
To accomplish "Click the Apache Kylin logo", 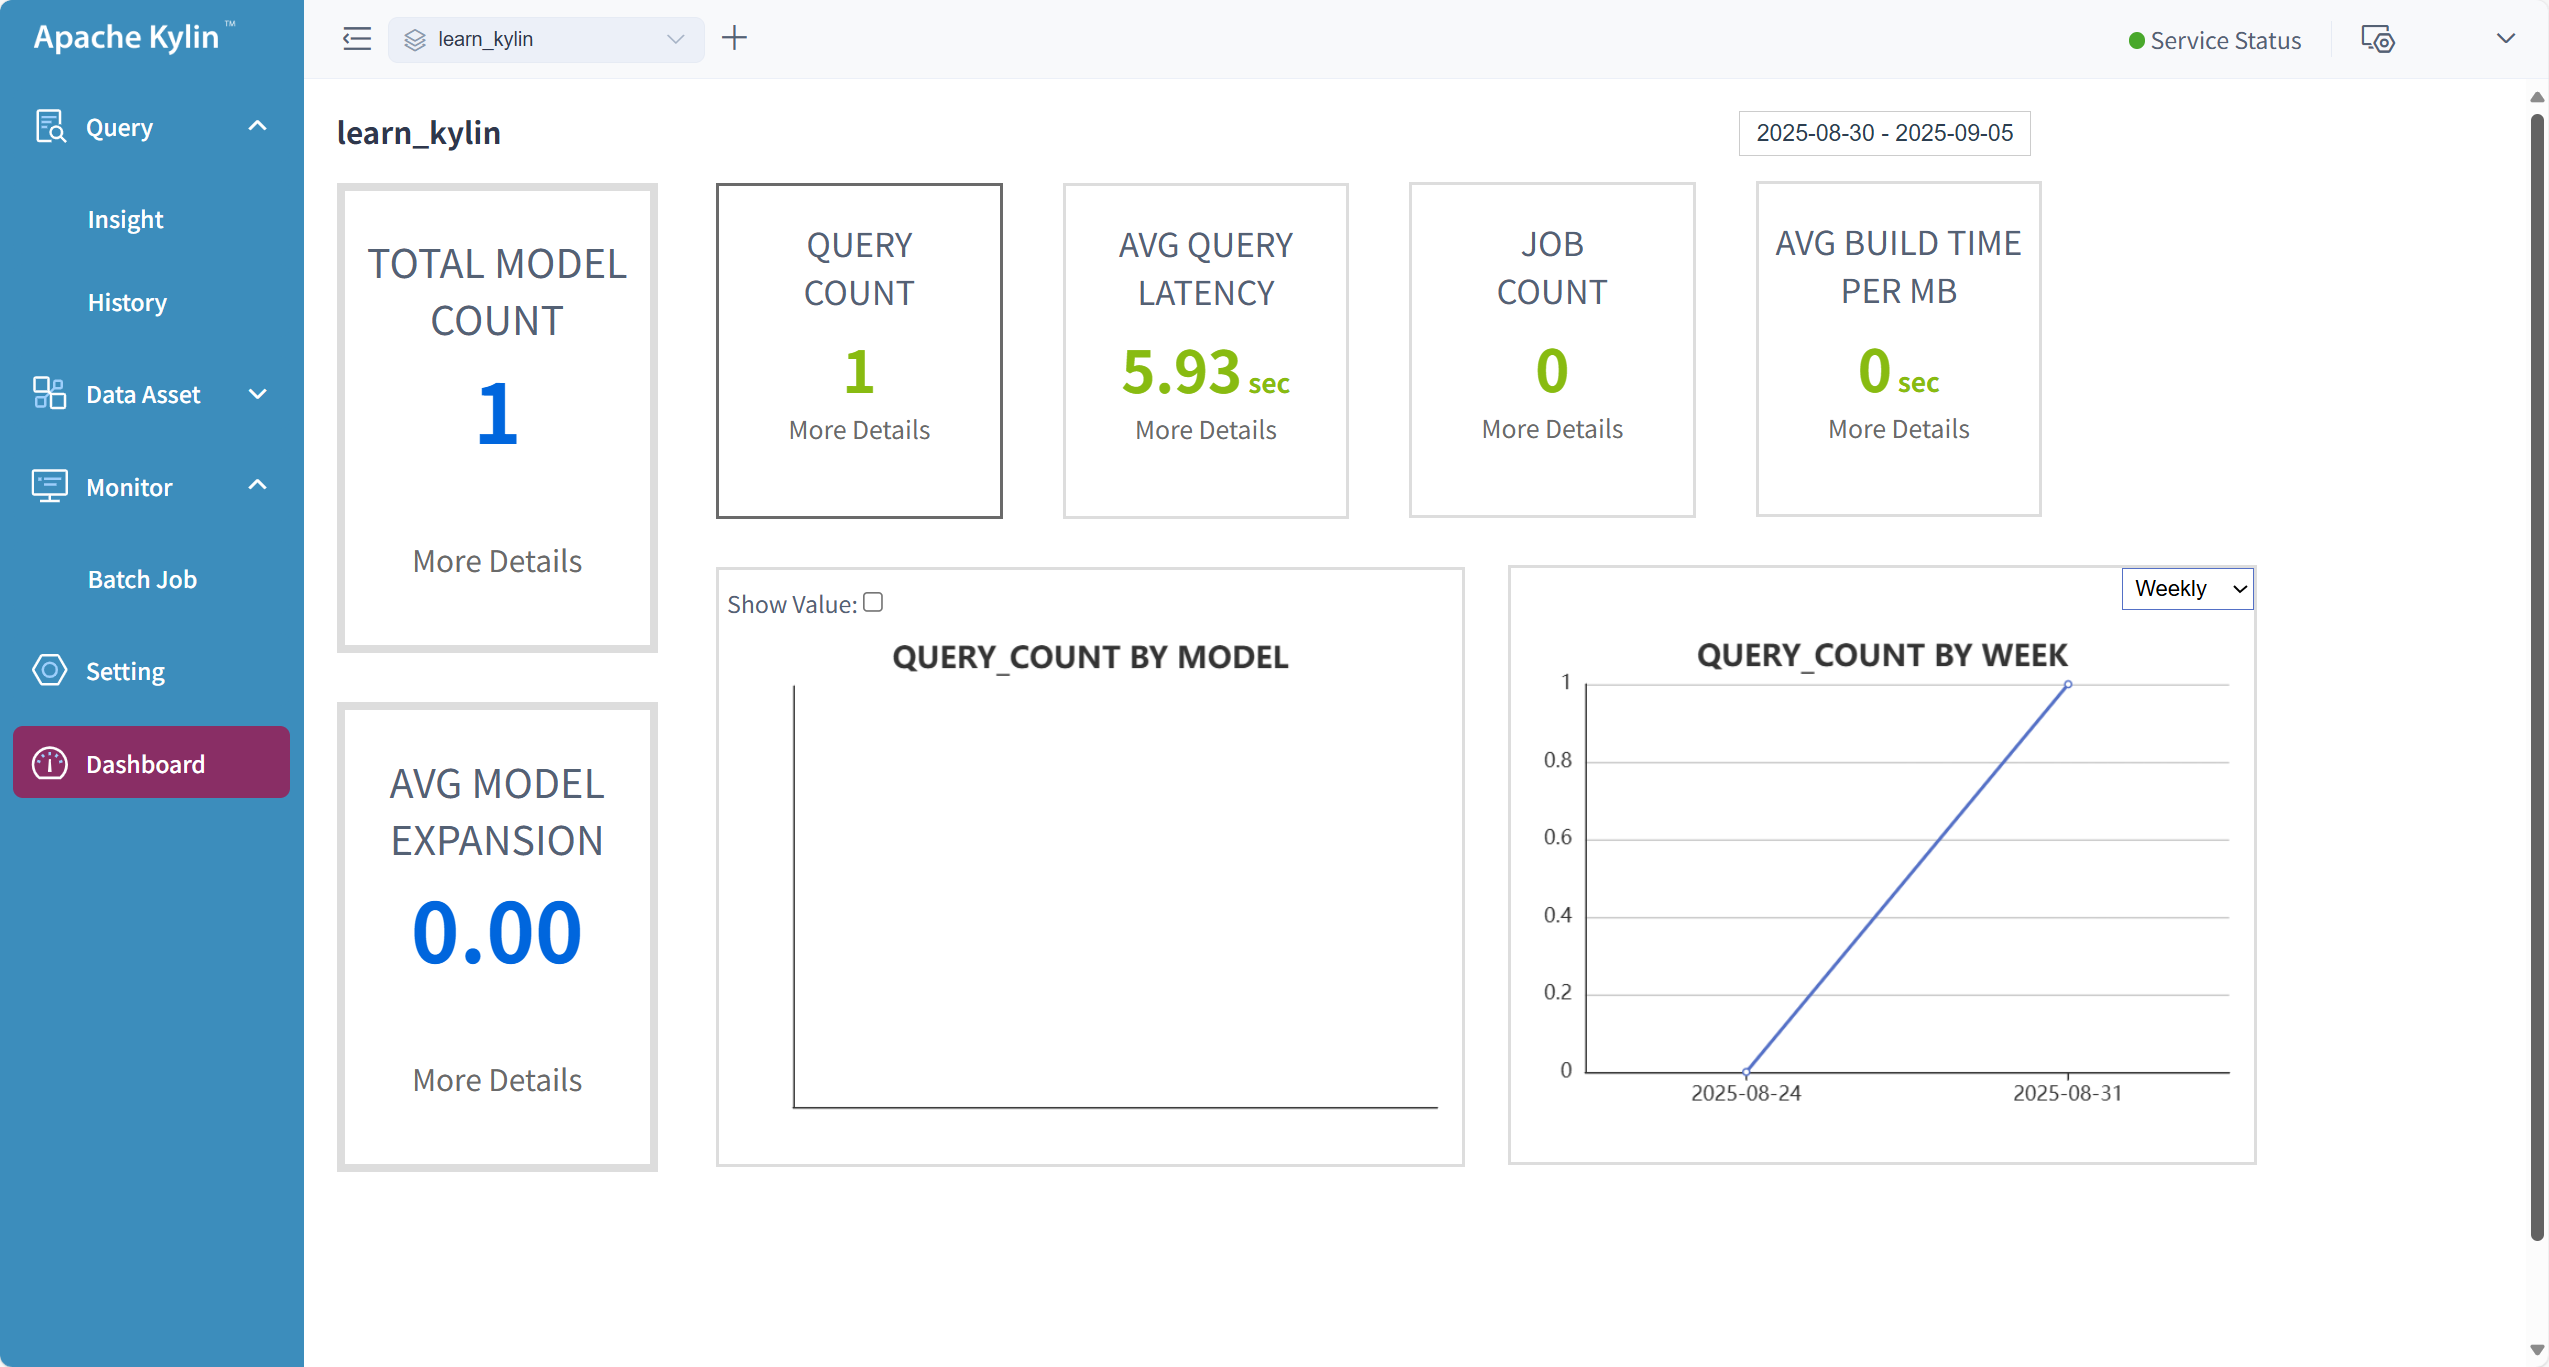I will [134, 37].
